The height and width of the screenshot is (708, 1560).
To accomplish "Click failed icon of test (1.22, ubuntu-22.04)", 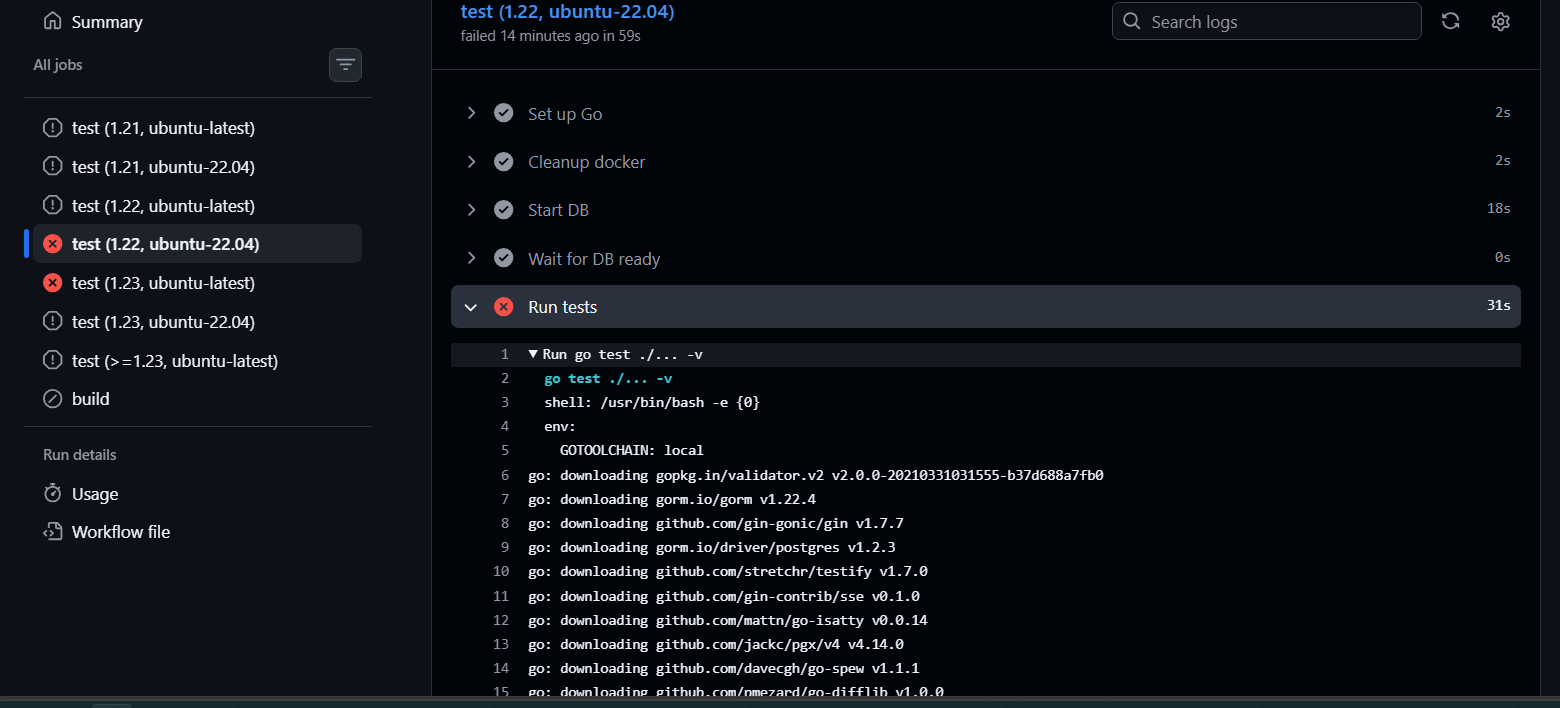I will (x=53, y=244).
